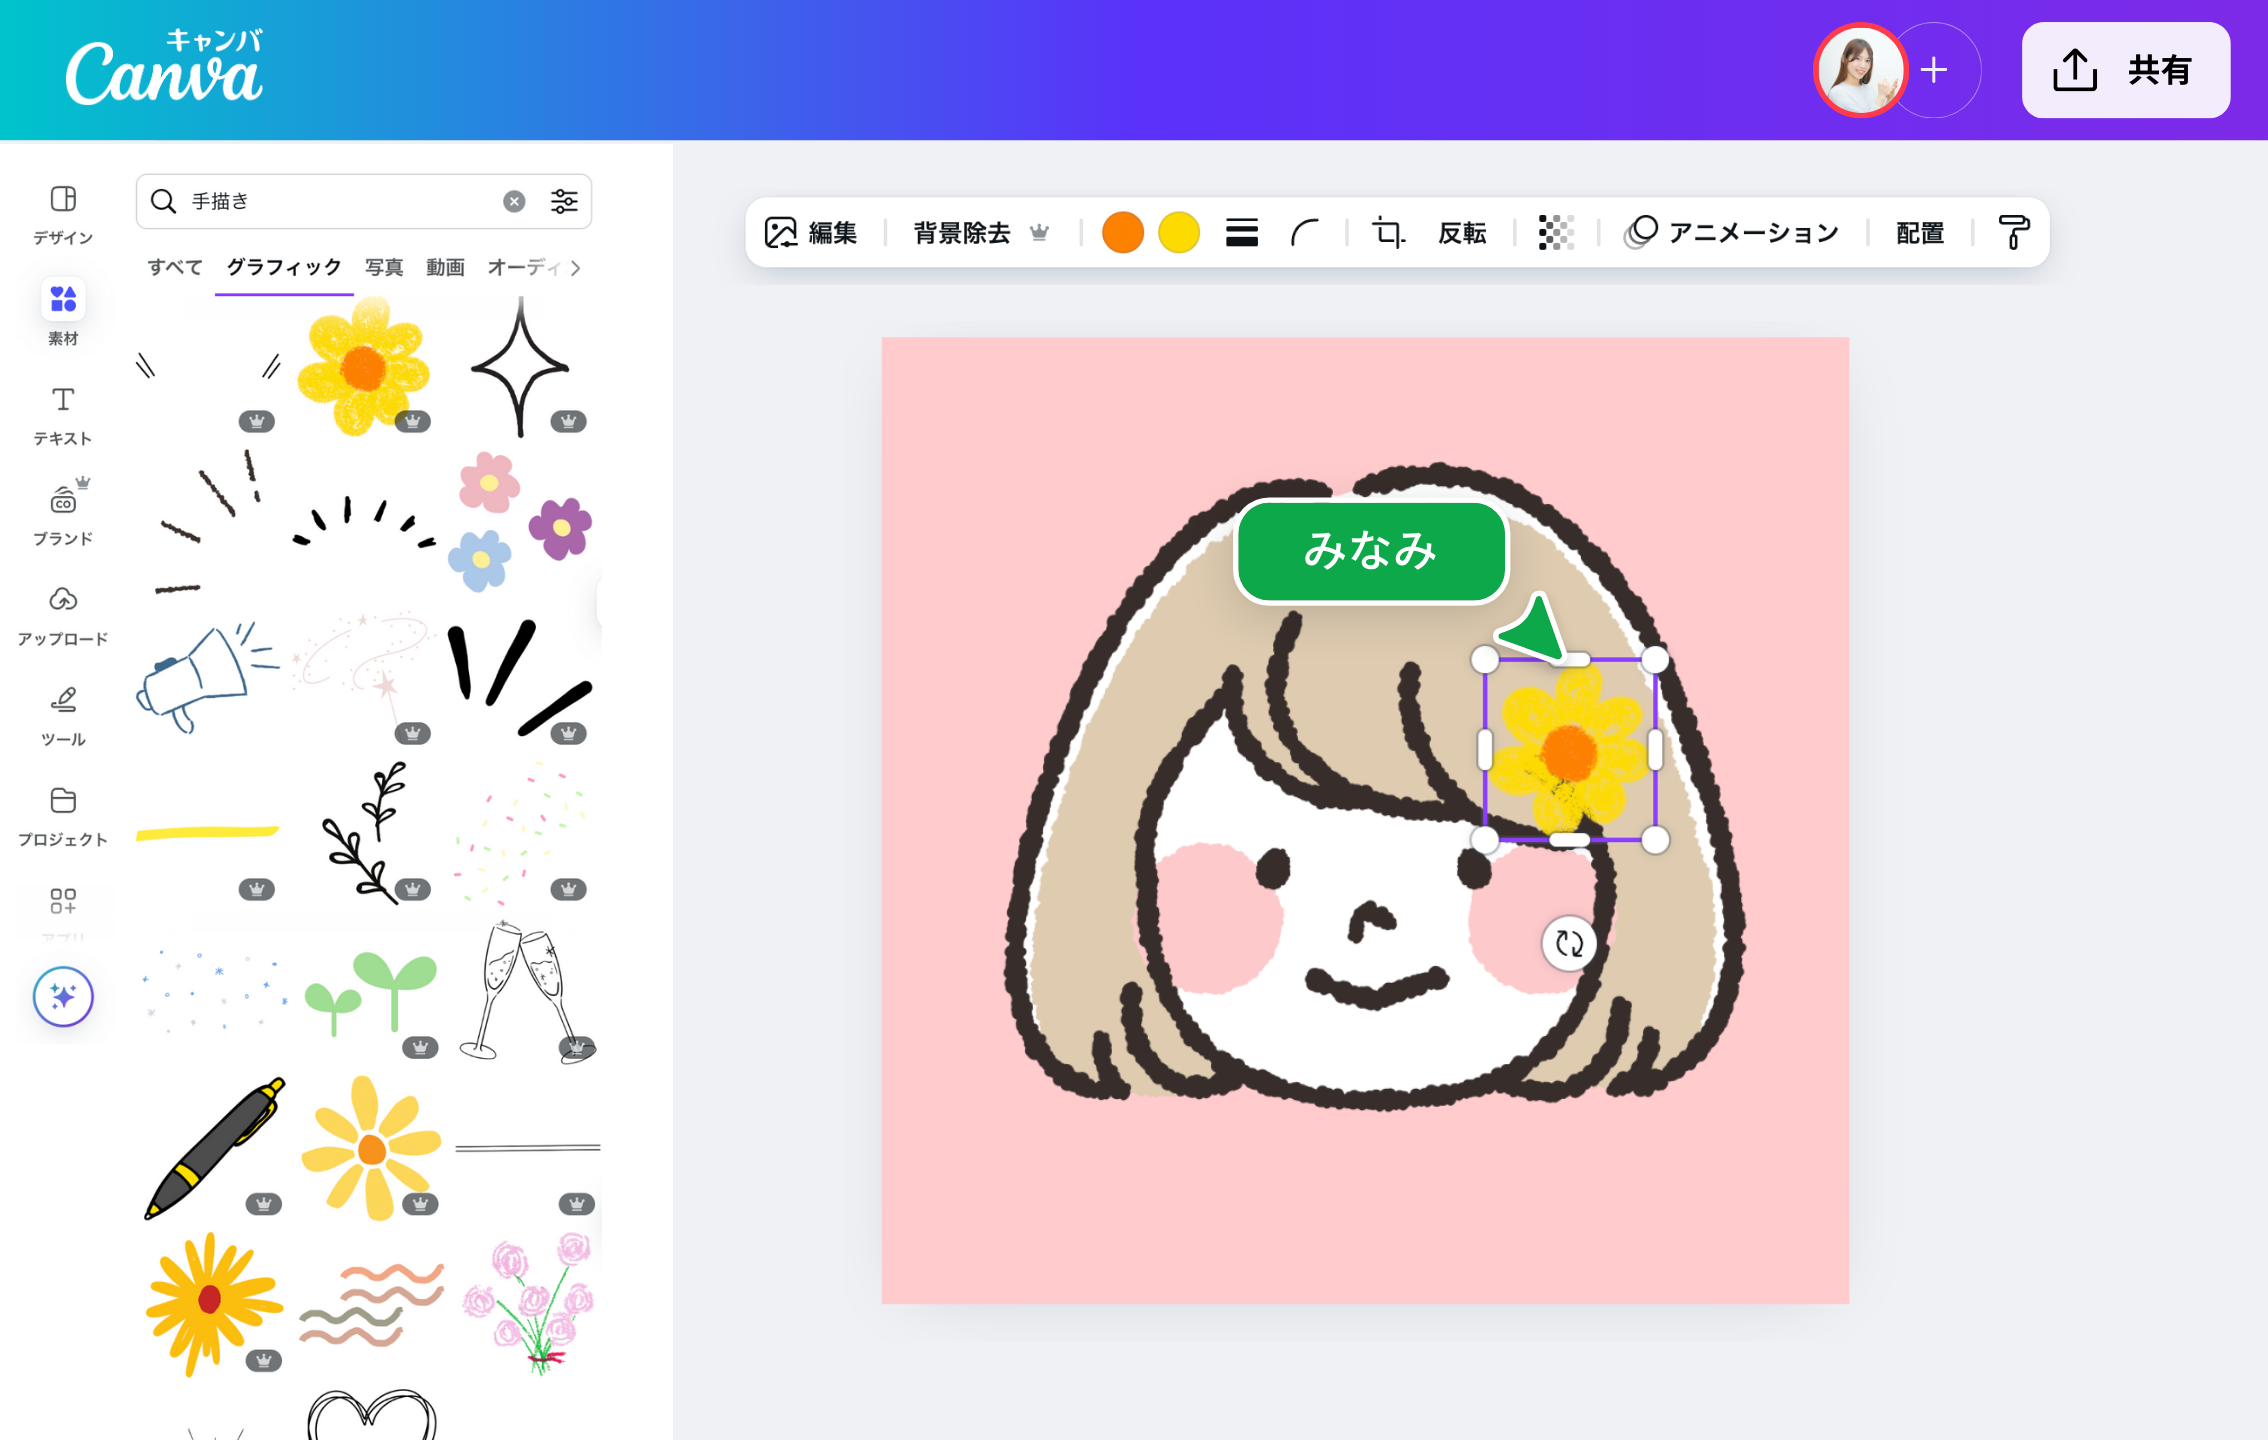The width and height of the screenshot is (2268, 1440).
Task: Open the アニメーション (Animation) options
Action: click(1731, 232)
